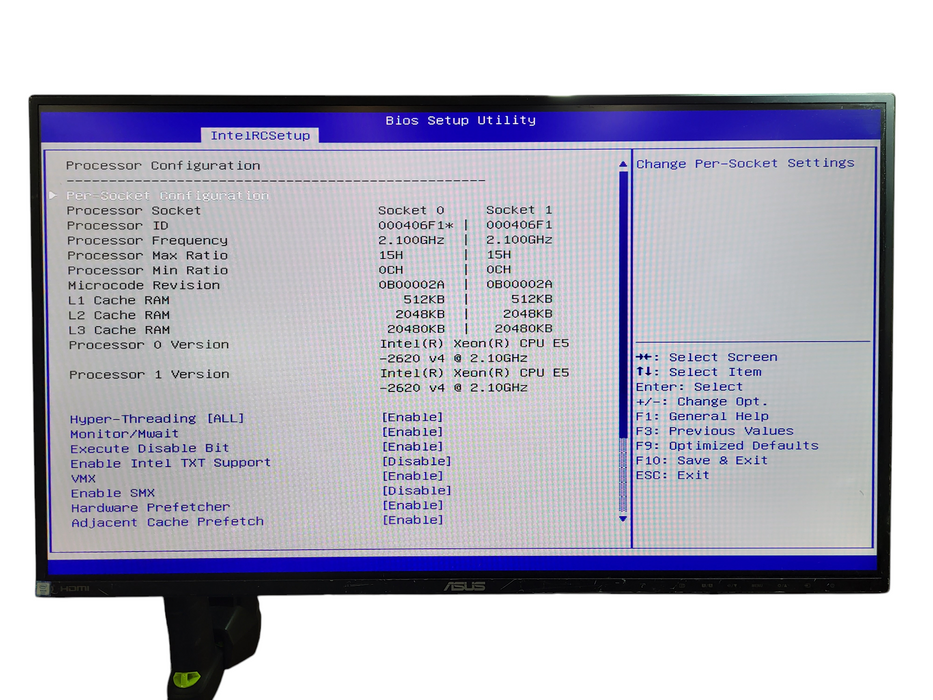This screenshot has height=700, width=933.
Task: Change Enable SMX Disable value
Action: [x=417, y=490]
